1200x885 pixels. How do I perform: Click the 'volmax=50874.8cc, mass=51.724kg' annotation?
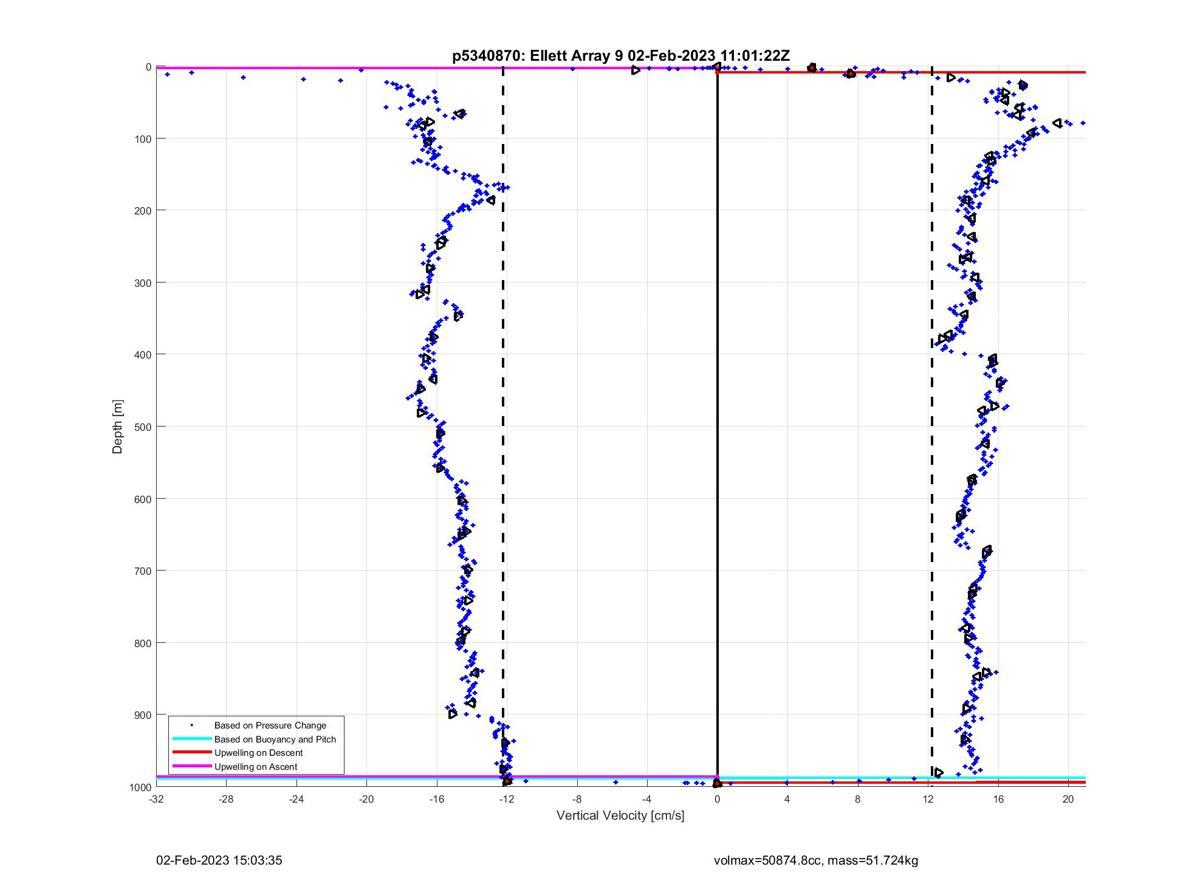click(816, 860)
